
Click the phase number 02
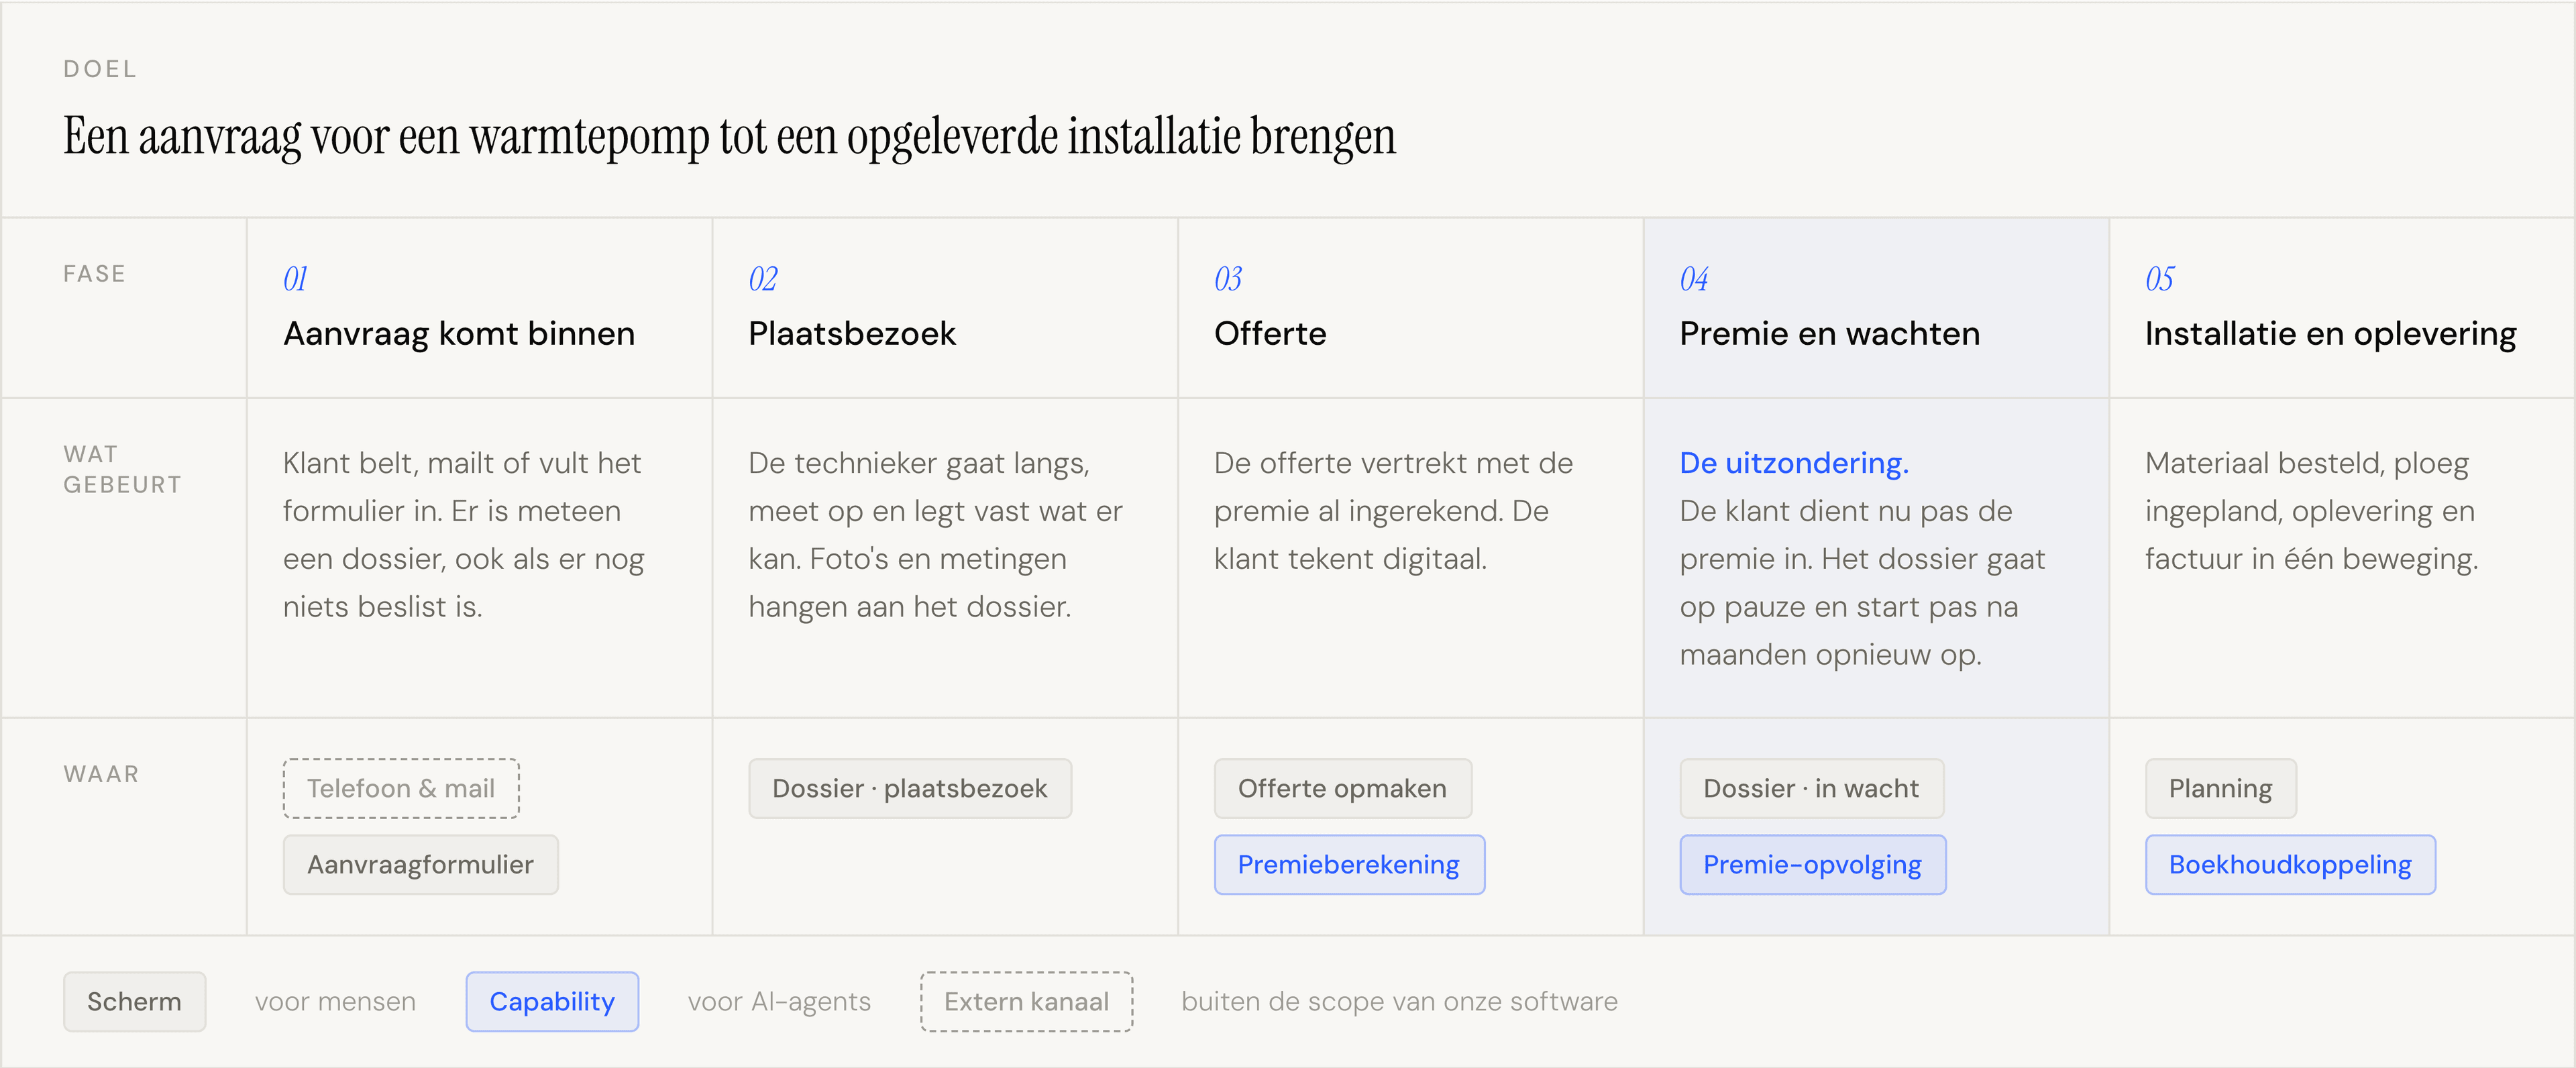(x=762, y=278)
